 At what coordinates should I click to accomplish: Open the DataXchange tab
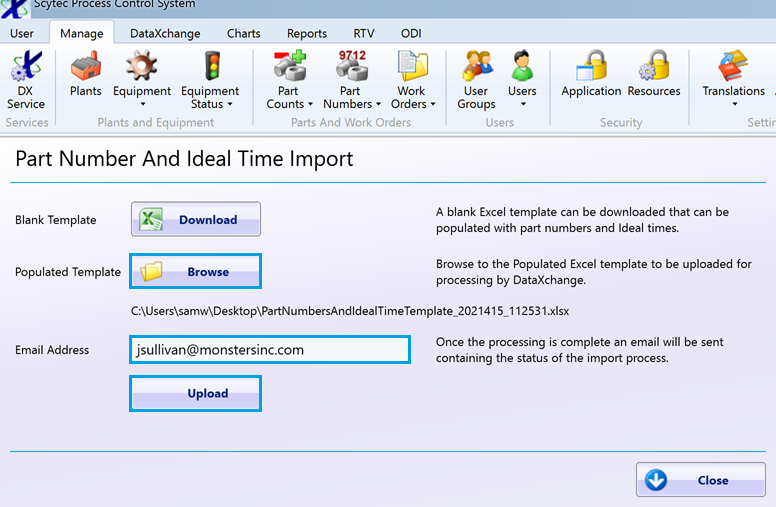tap(165, 33)
